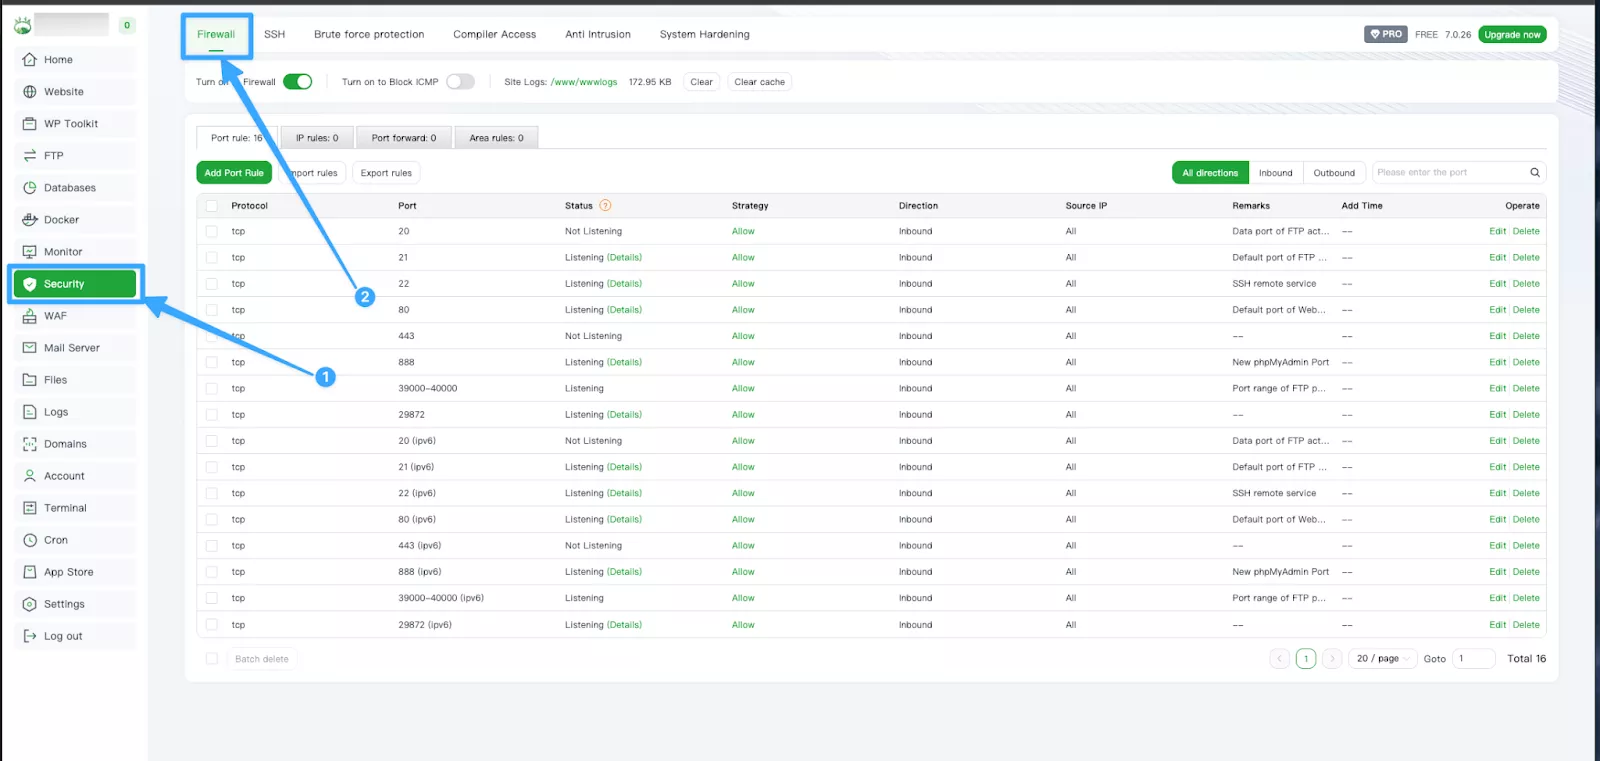Click the Status help question icon

[605, 206]
